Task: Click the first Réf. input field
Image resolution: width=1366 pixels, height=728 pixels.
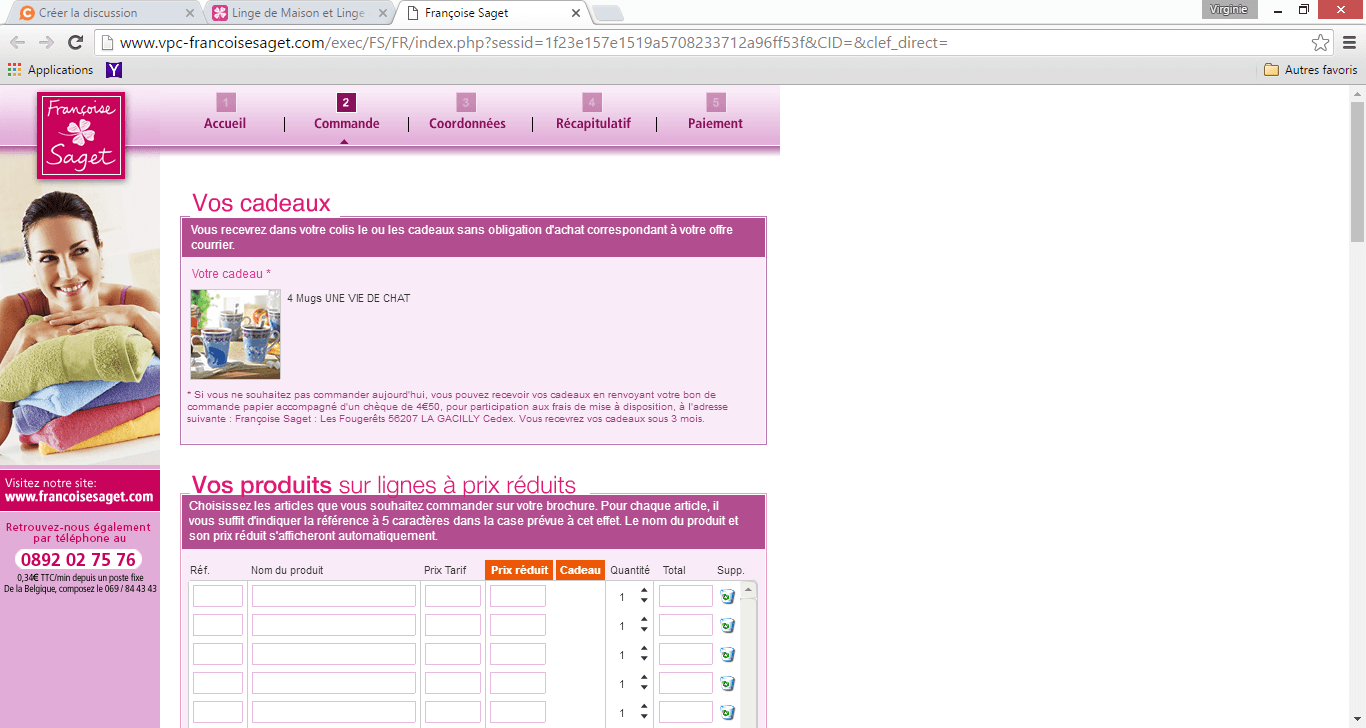Action: click(x=218, y=597)
